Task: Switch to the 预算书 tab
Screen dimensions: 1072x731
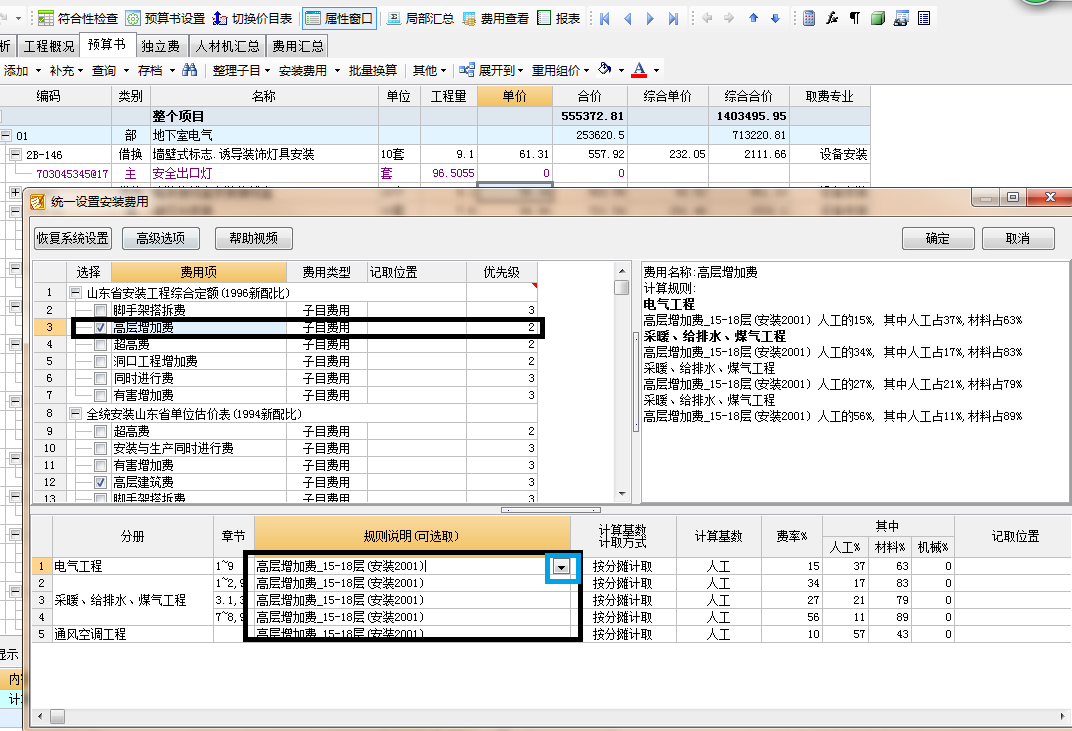Action: tap(107, 44)
